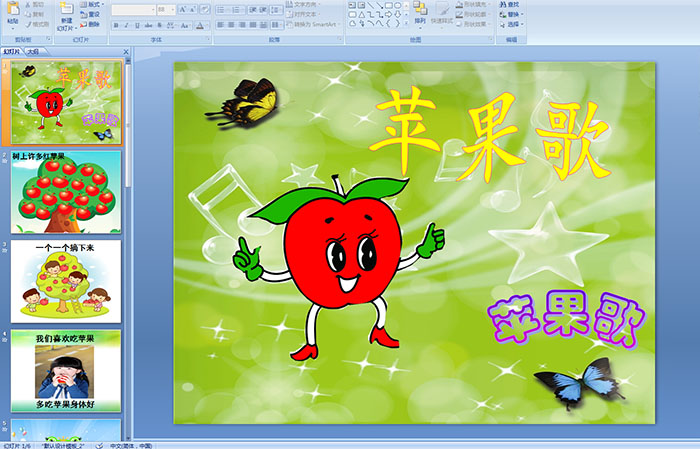Image resolution: width=700 pixels, height=449 pixels.
Task: Click the Paste (粘贴) button
Action: 13,14
